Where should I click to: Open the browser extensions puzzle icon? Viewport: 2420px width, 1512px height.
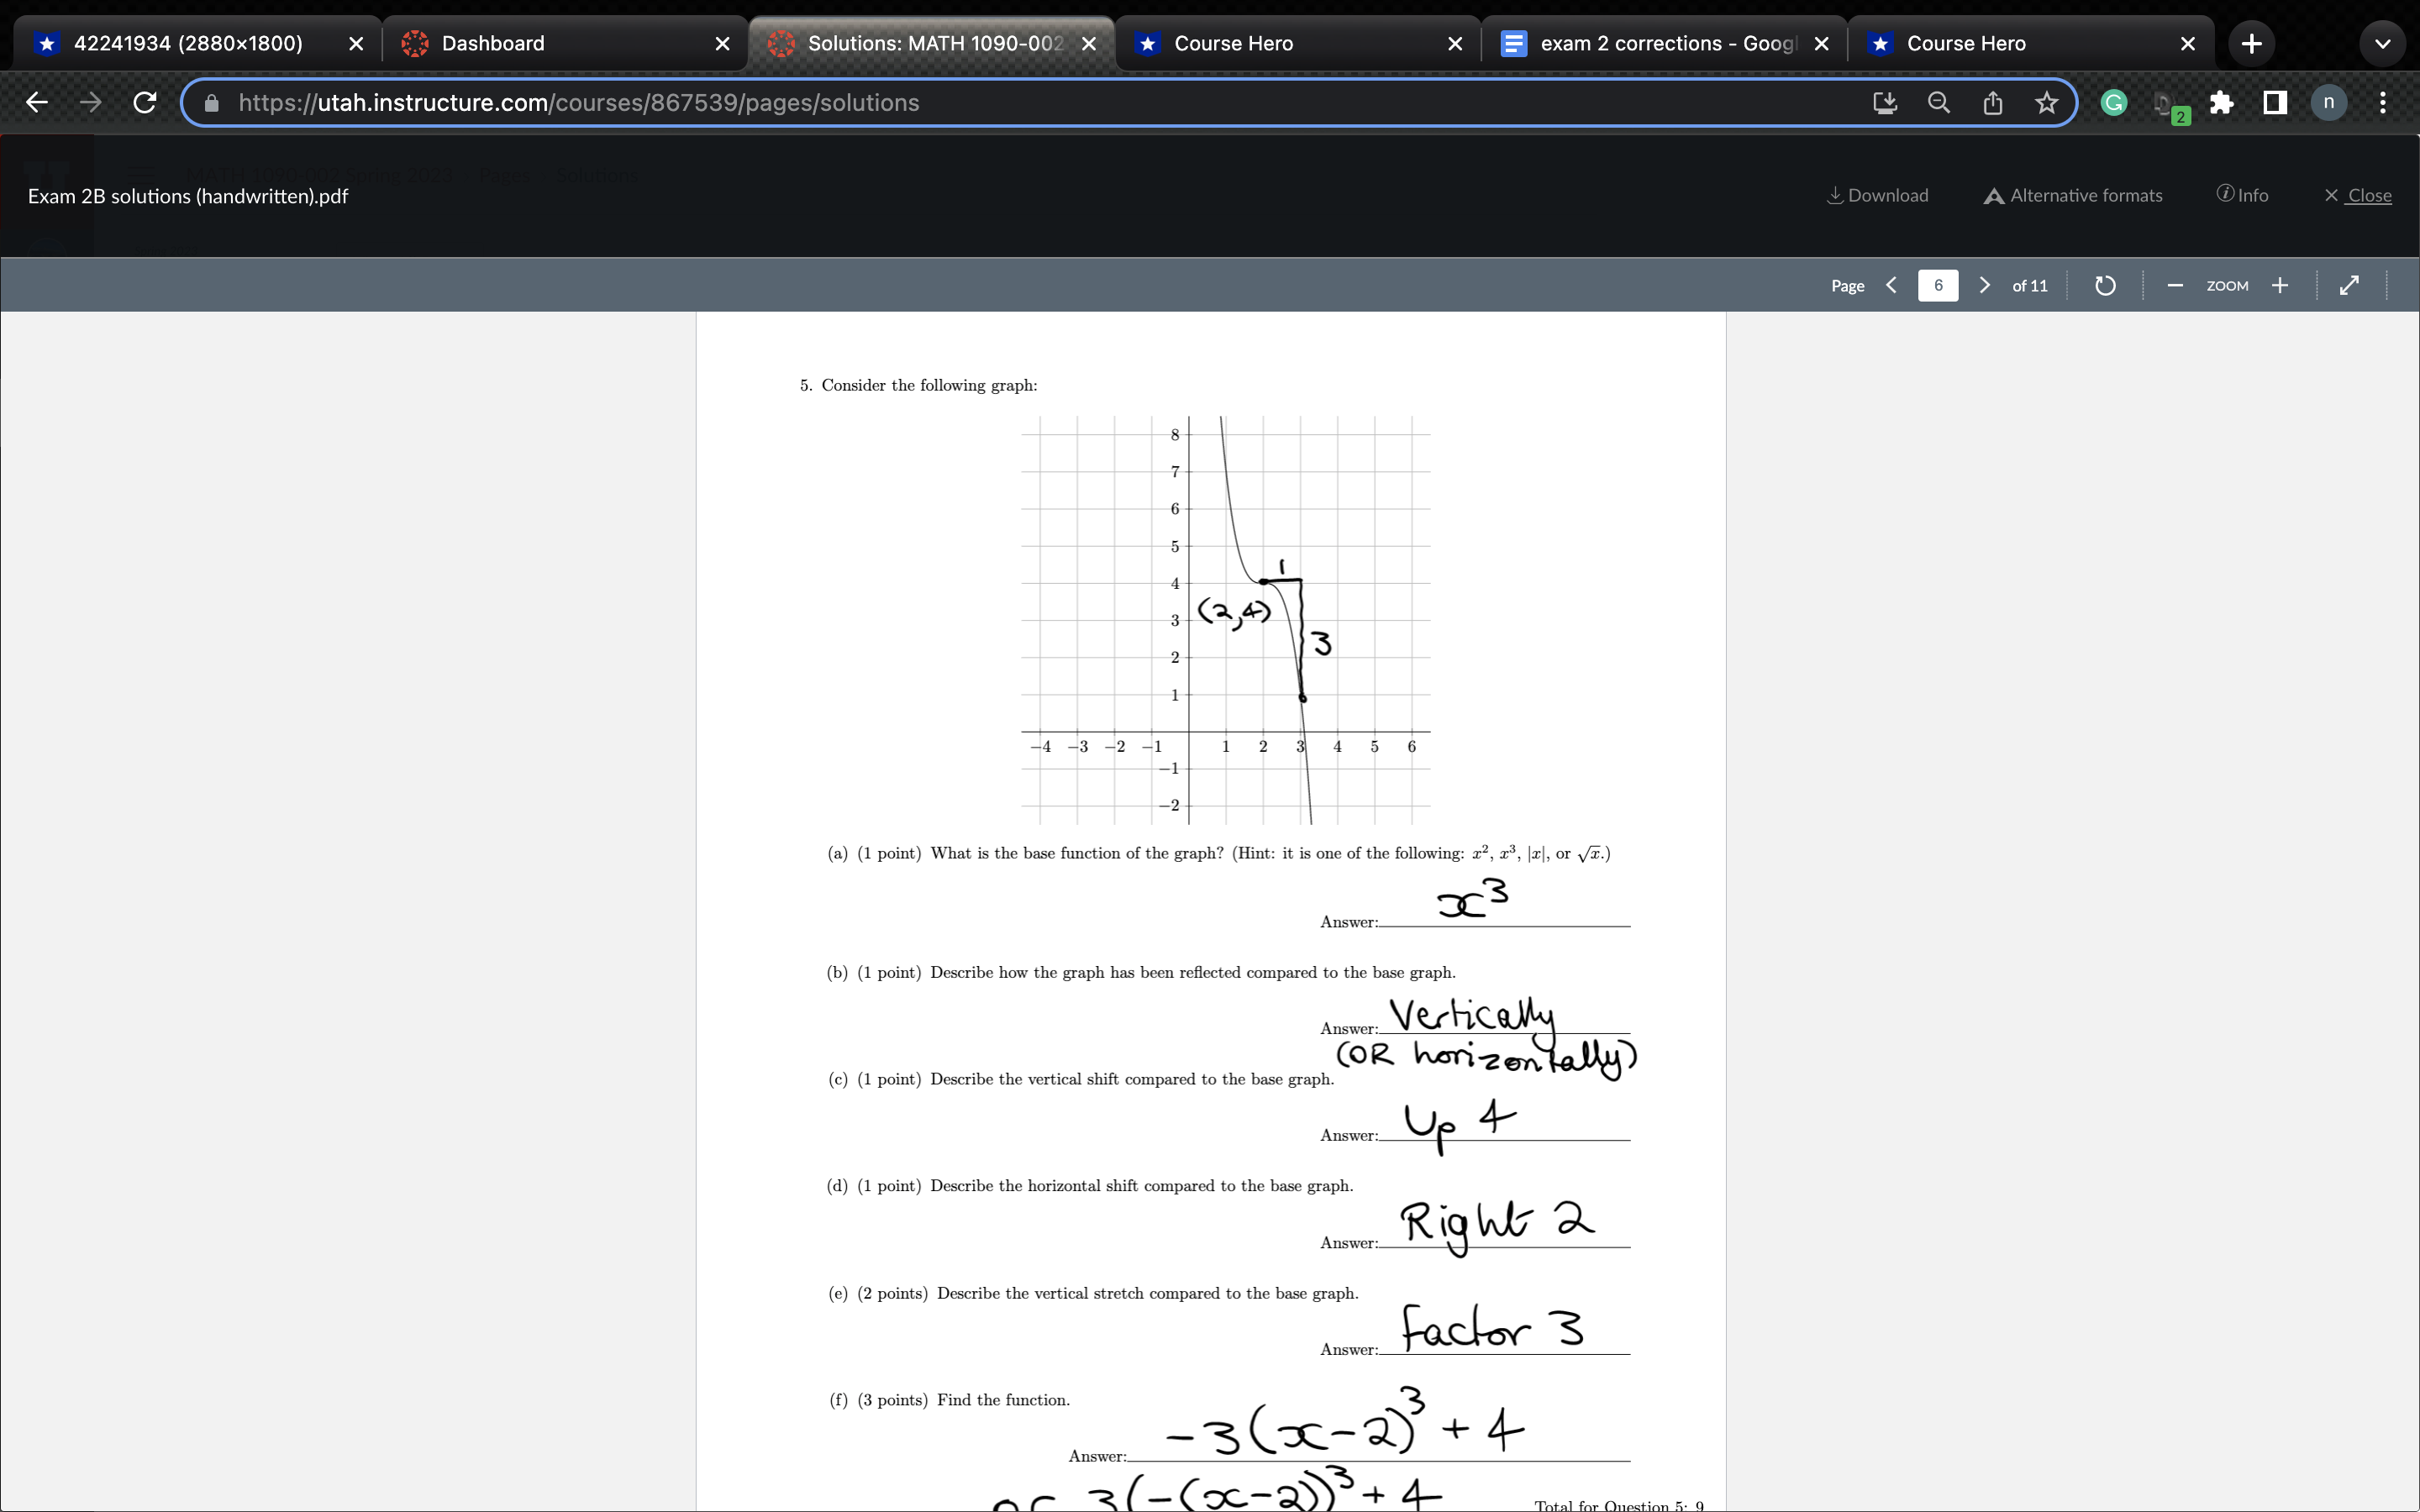2222,102
